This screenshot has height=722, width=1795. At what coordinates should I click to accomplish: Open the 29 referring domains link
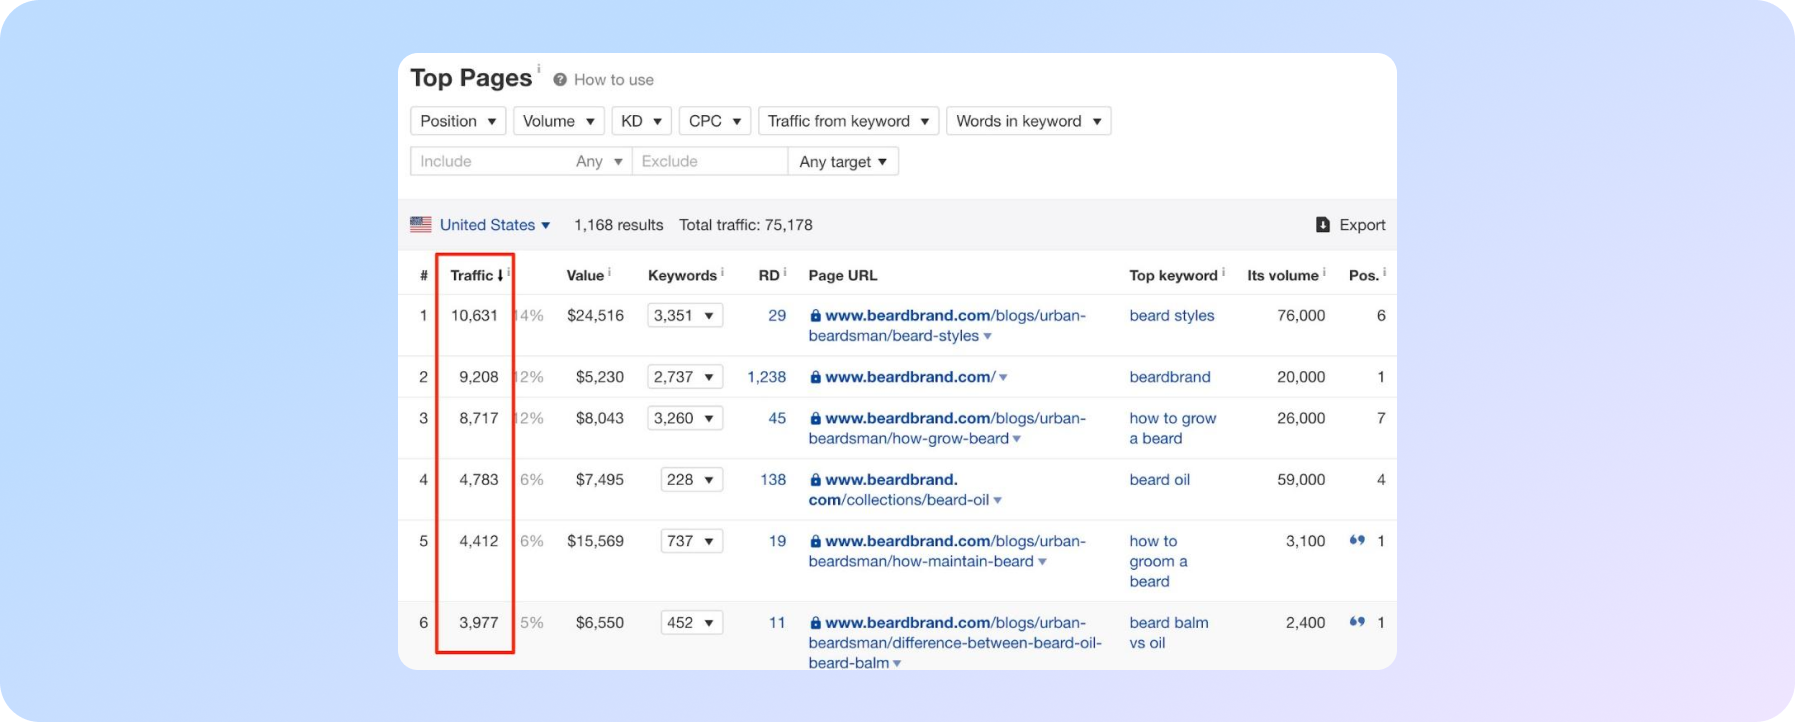[x=777, y=316]
